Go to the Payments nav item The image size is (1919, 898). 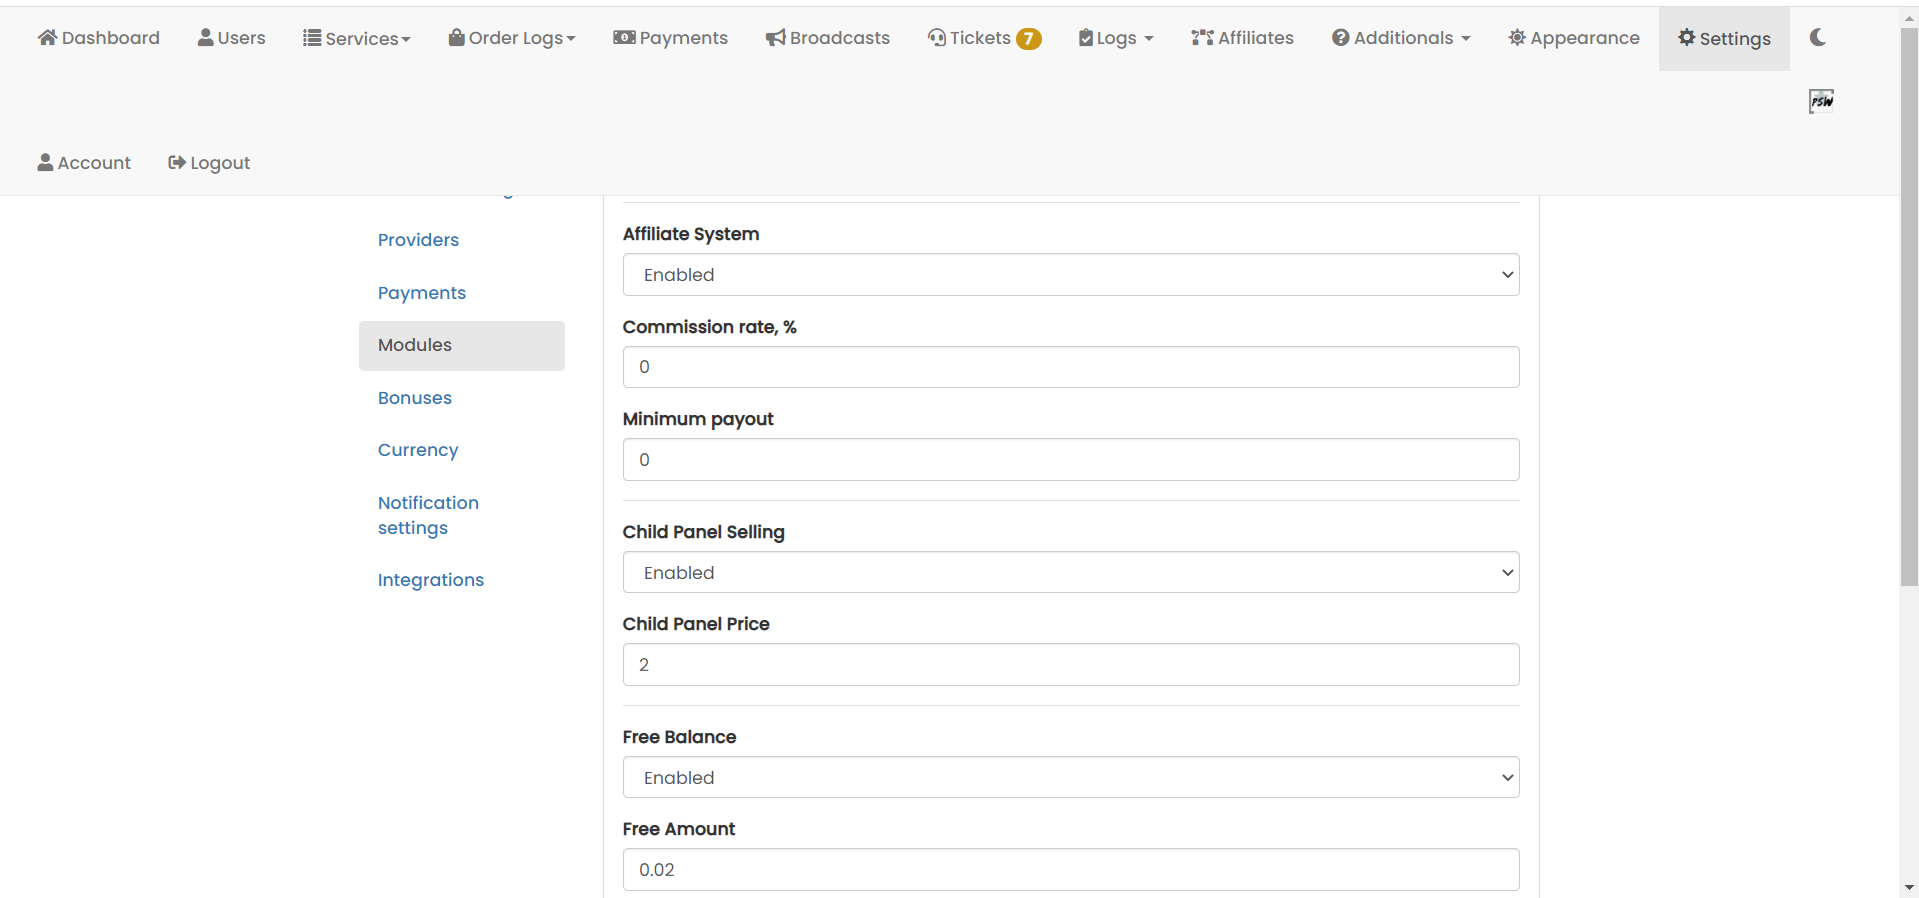(670, 38)
